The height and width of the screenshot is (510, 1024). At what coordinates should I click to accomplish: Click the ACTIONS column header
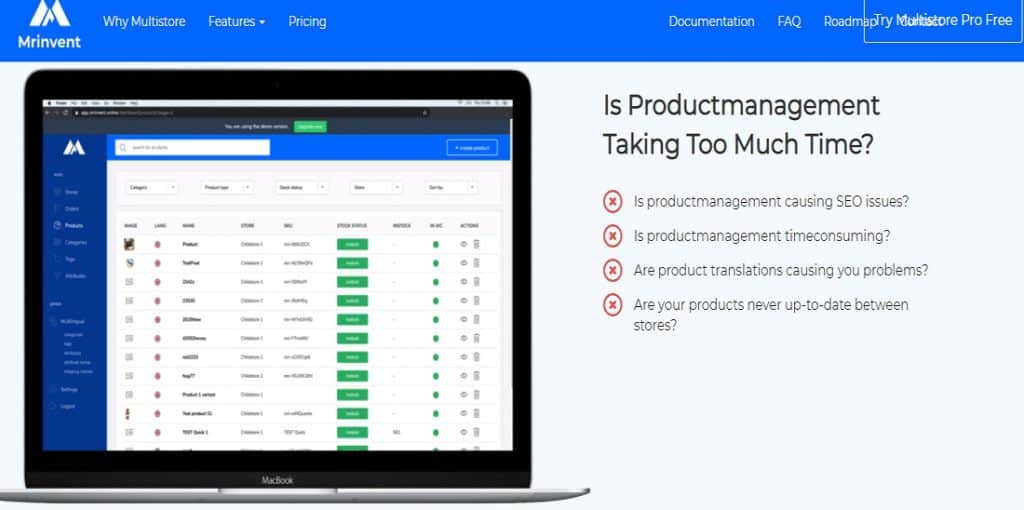(470, 226)
